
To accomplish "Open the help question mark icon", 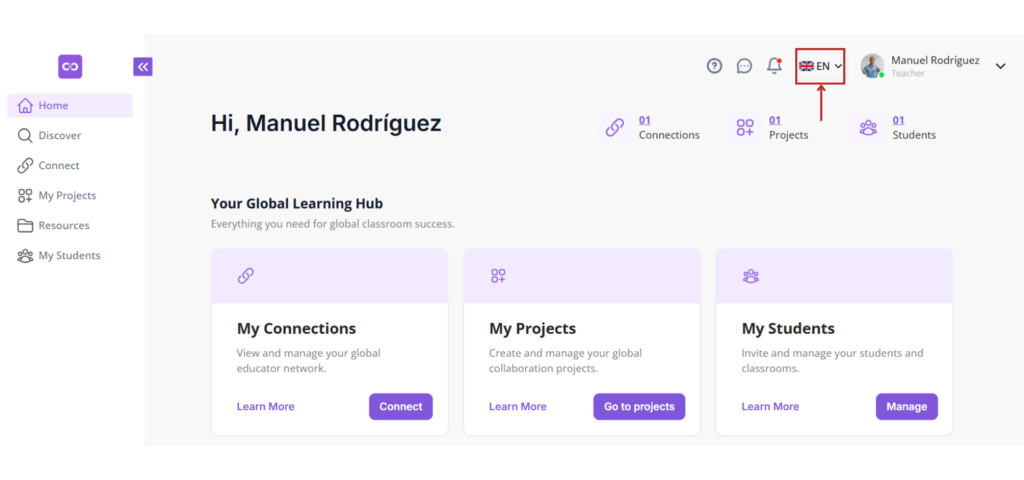I will (x=714, y=66).
